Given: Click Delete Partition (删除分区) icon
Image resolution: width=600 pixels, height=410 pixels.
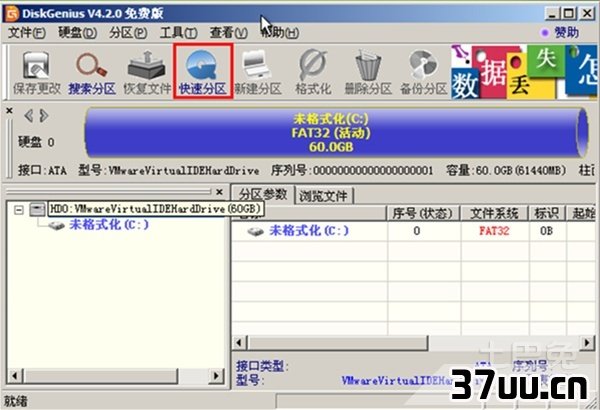Looking at the screenshot, I should (x=368, y=73).
